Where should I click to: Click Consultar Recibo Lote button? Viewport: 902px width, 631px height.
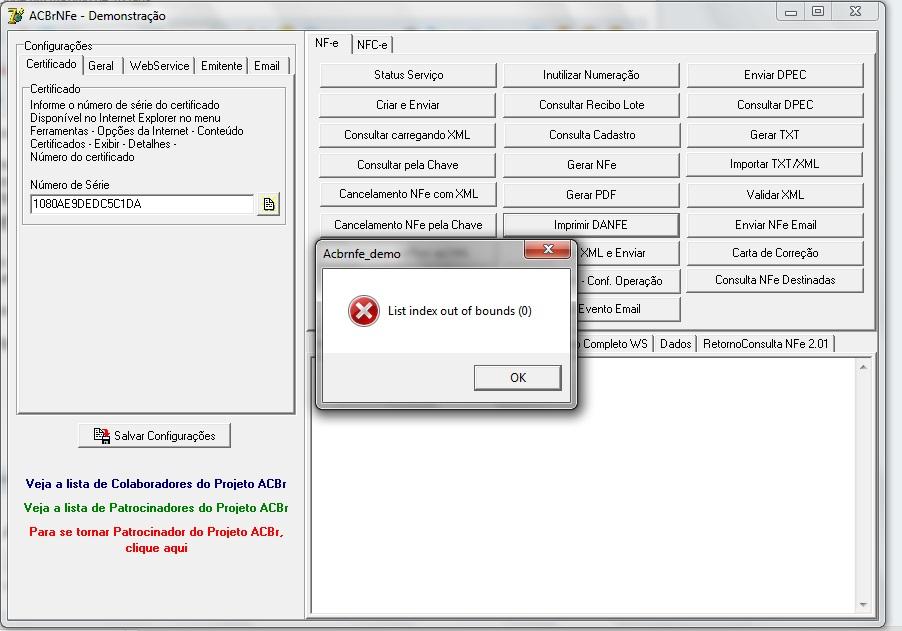tap(591, 105)
